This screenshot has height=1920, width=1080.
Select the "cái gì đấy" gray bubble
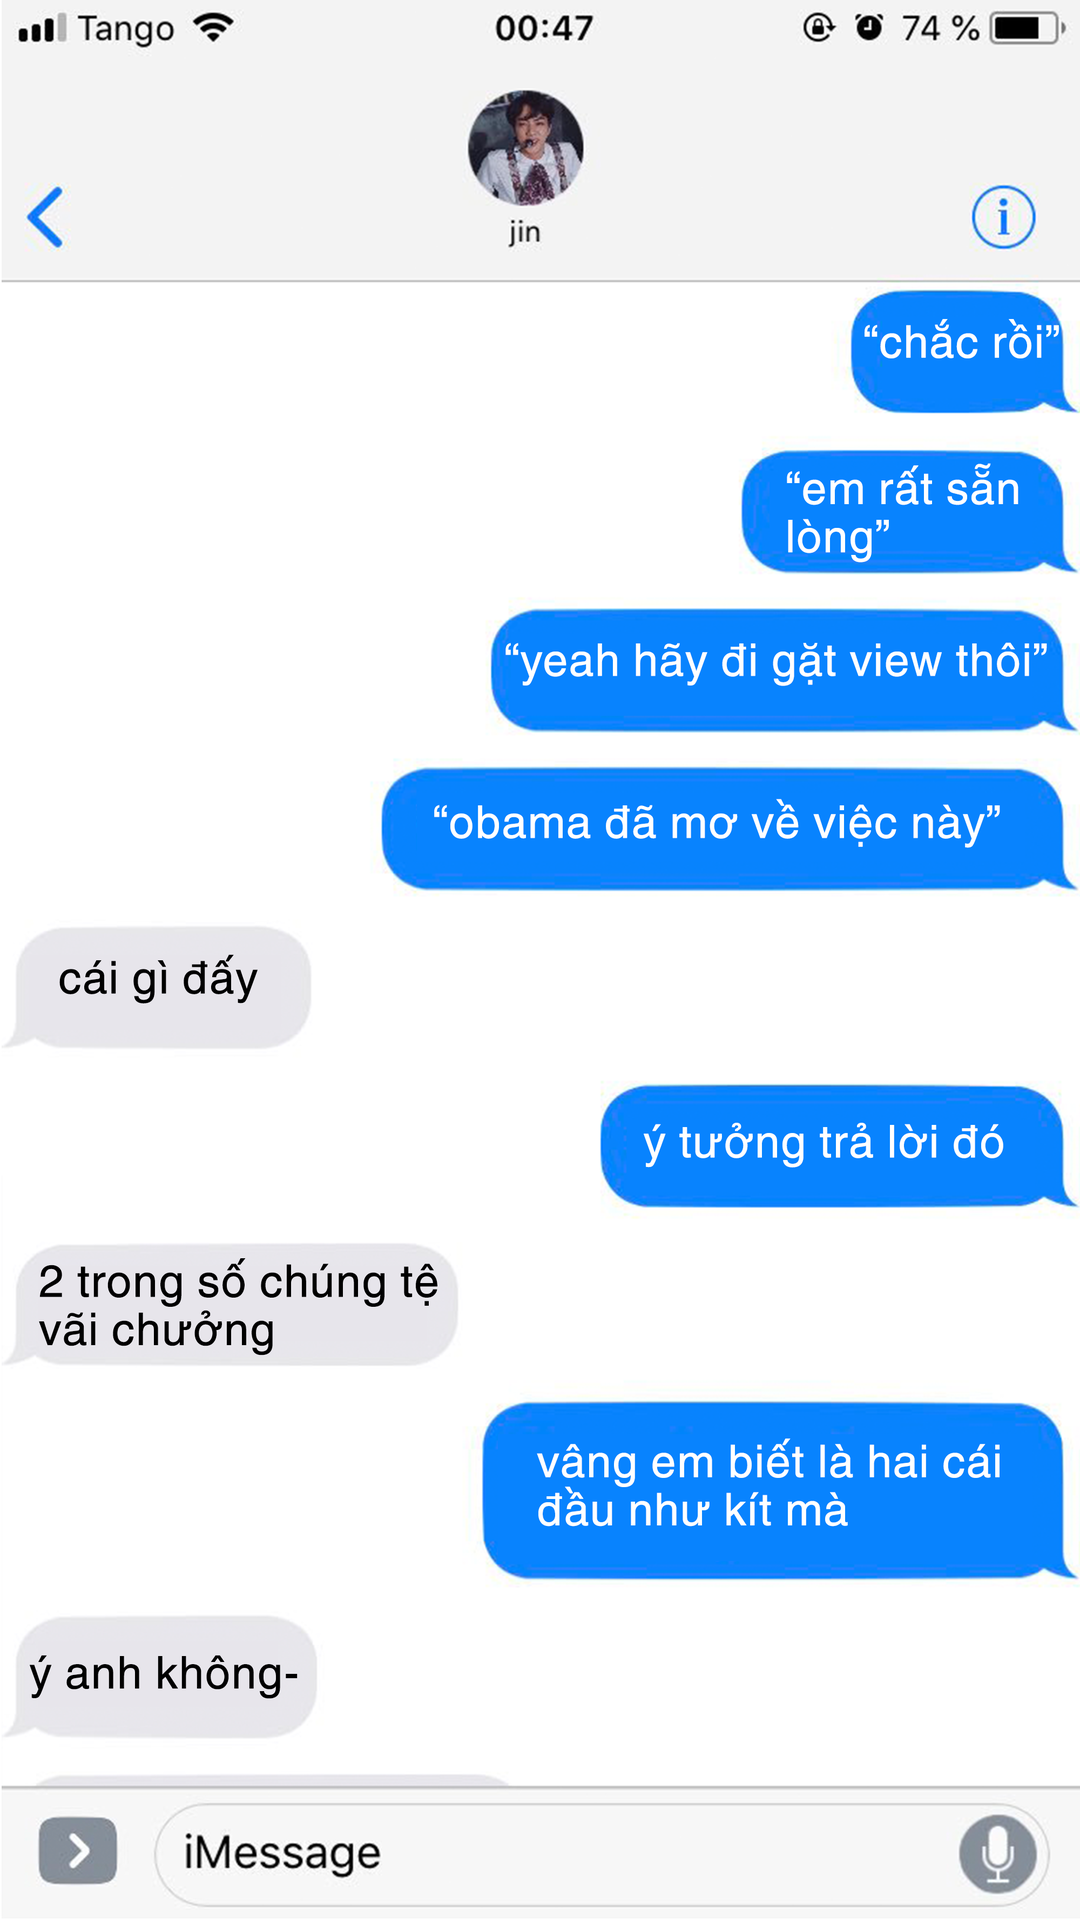[x=158, y=987]
